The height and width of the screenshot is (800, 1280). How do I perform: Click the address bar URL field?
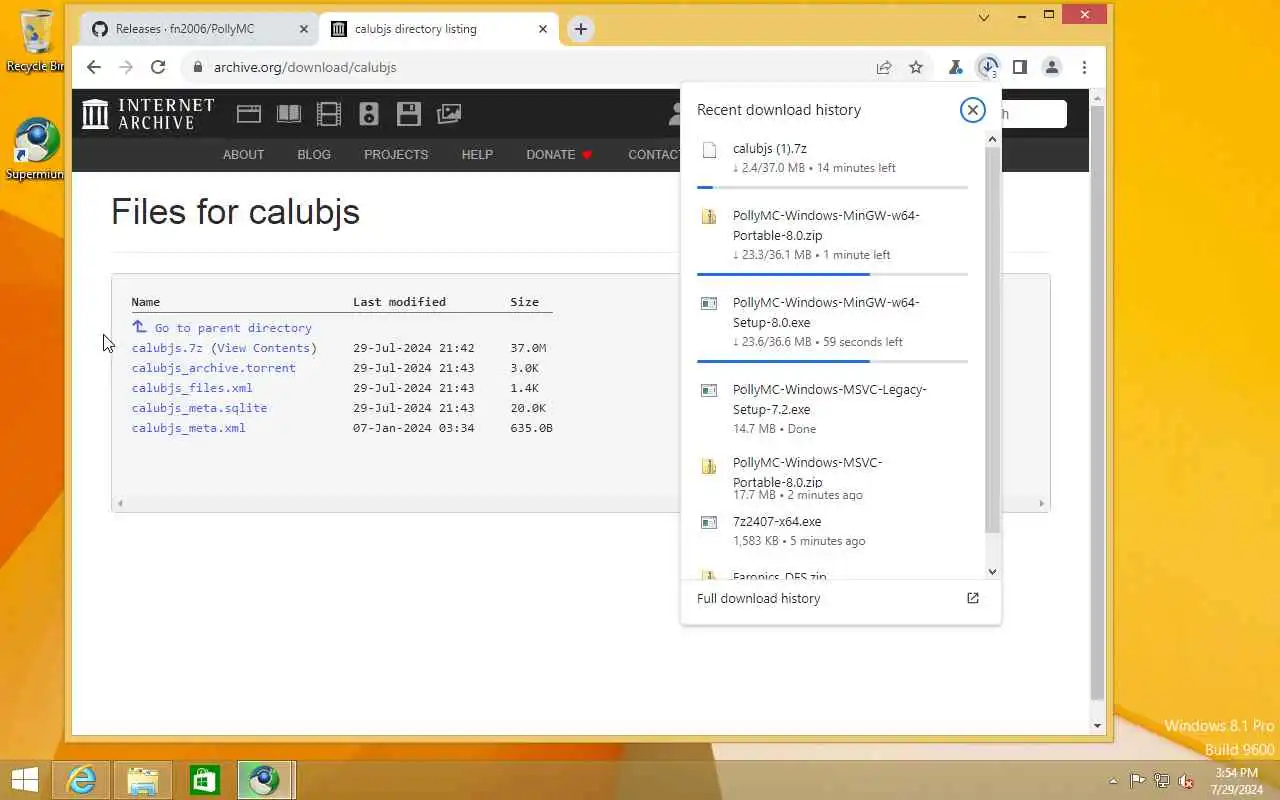[530, 67]
